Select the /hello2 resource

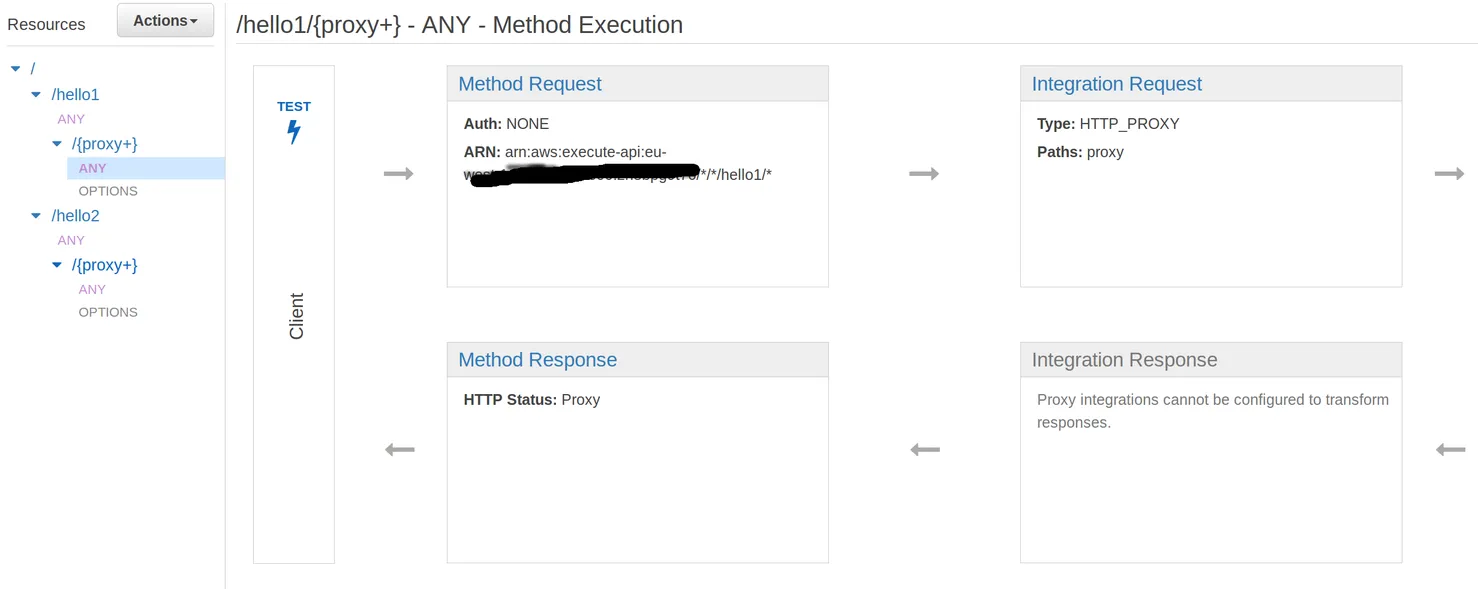tap(76, 216)
